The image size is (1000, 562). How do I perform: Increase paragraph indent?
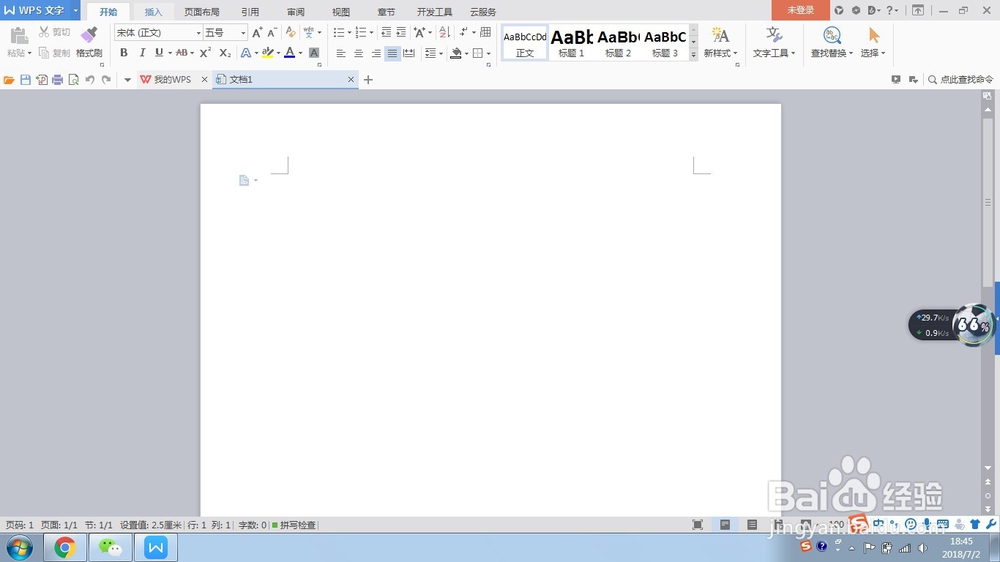[401, 33]
